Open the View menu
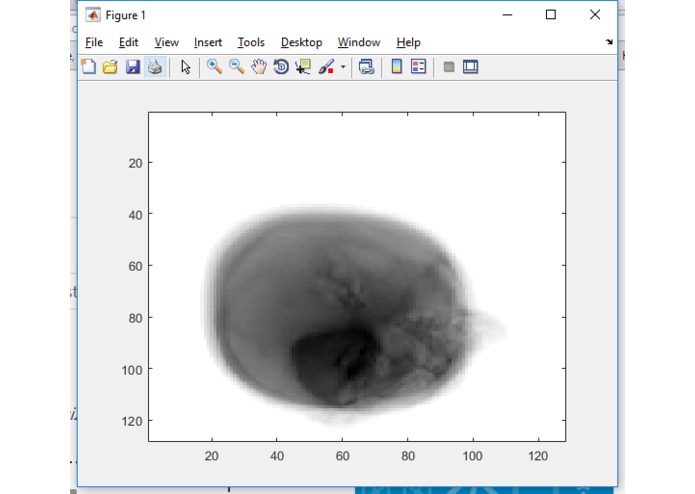 [167, 43]
